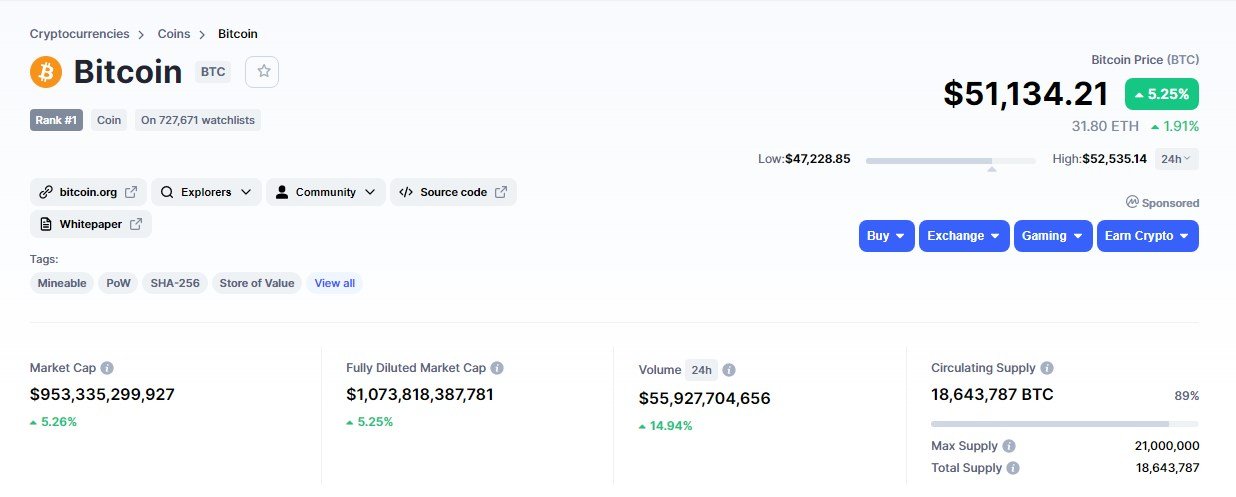Click View all tags link
Image resolution: width=1236 pixels, height=497 pixels.
click(335, 283)
